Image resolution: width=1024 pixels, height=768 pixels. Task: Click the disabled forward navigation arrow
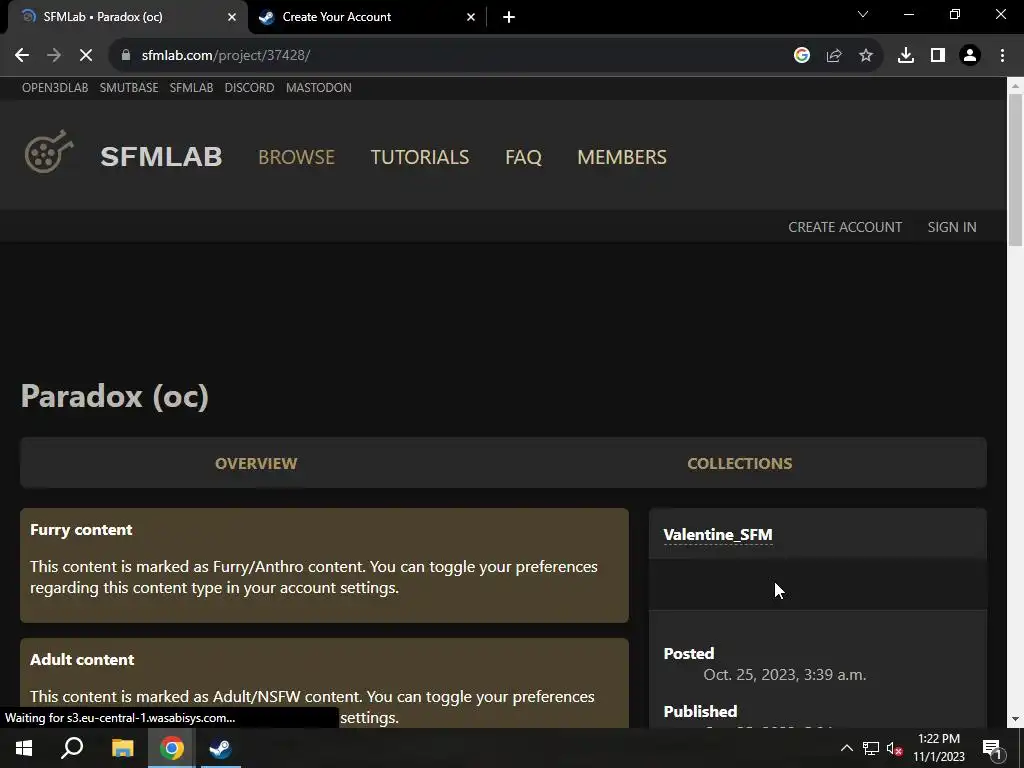(54, 56)
